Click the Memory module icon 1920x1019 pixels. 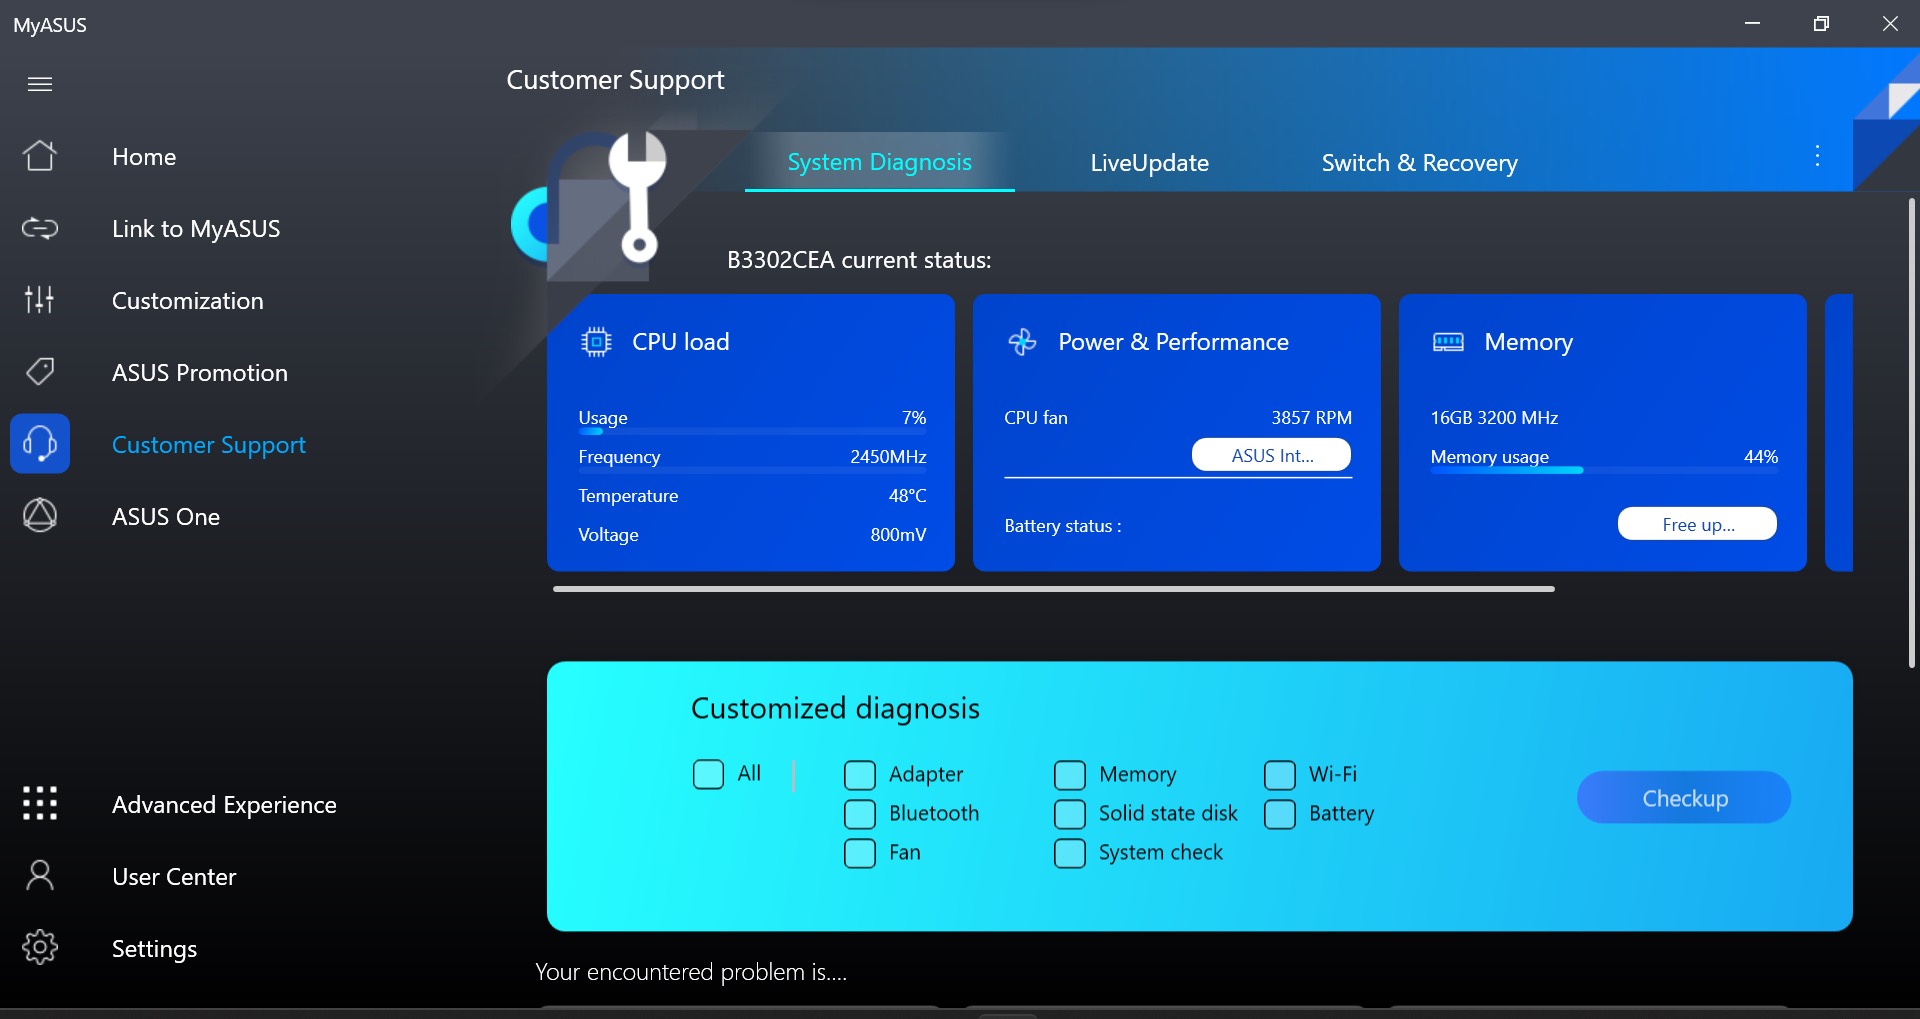point(1448,342)
